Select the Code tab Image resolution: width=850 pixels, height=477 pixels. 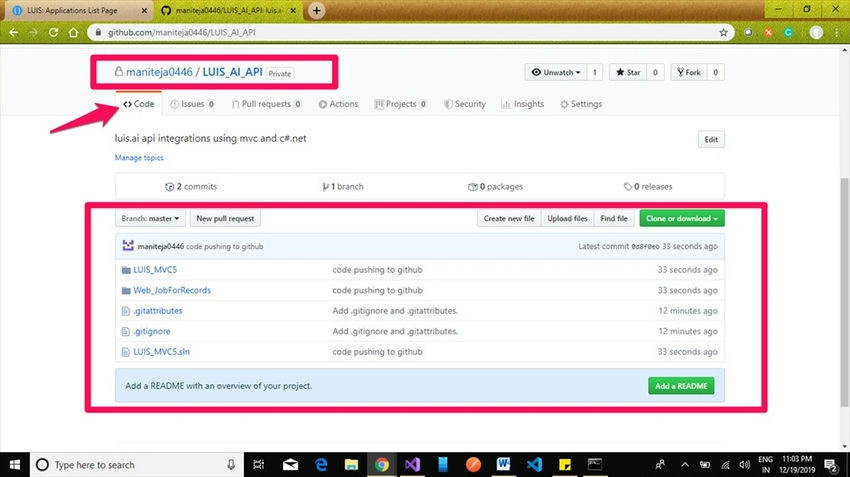pos(138,104)
